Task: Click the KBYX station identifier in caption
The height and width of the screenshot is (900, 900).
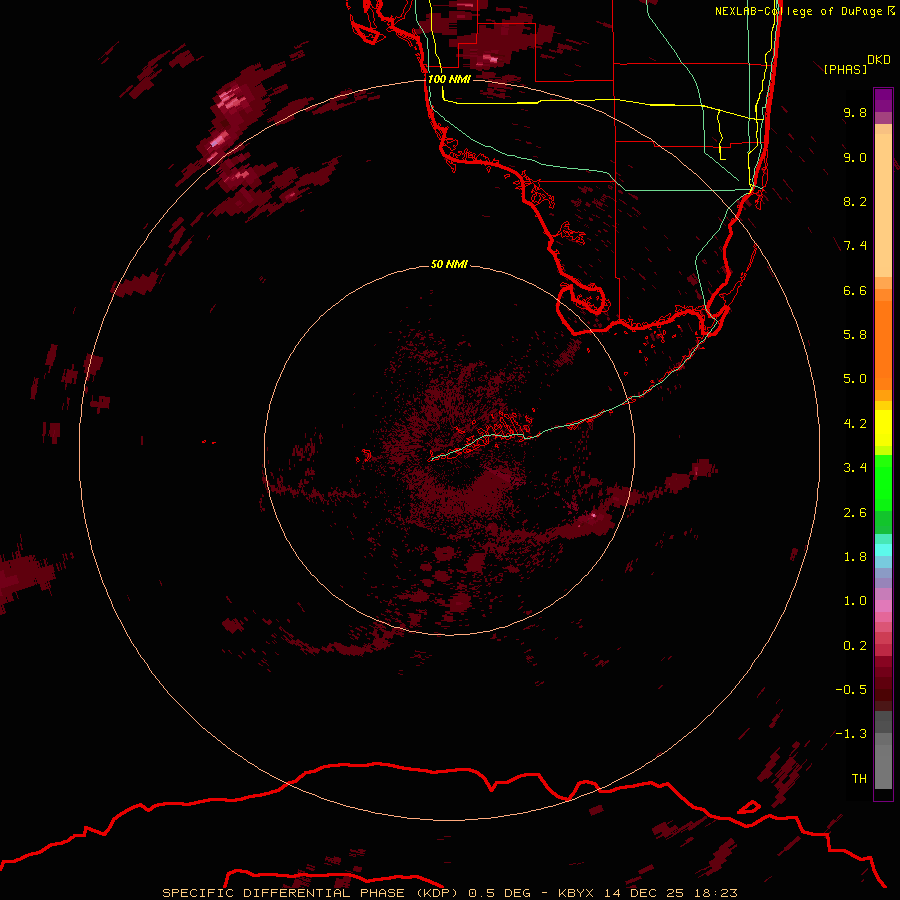Action: pos(577,893)
